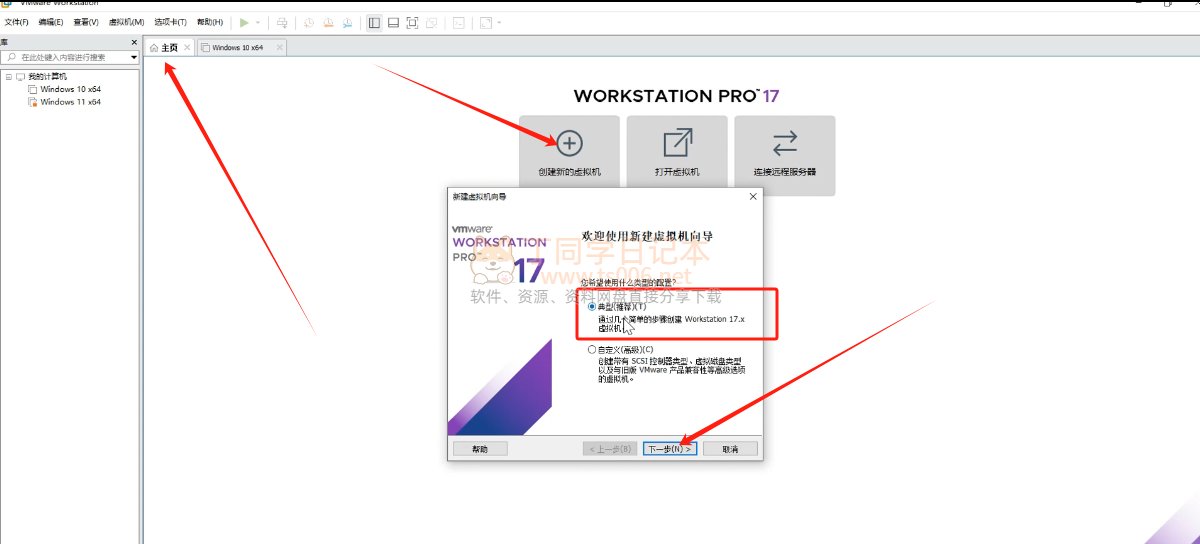Viewport: 1200px width, 544px height.
Task: Open the 帮助(H) menu
Action: (x=210, y=22)
